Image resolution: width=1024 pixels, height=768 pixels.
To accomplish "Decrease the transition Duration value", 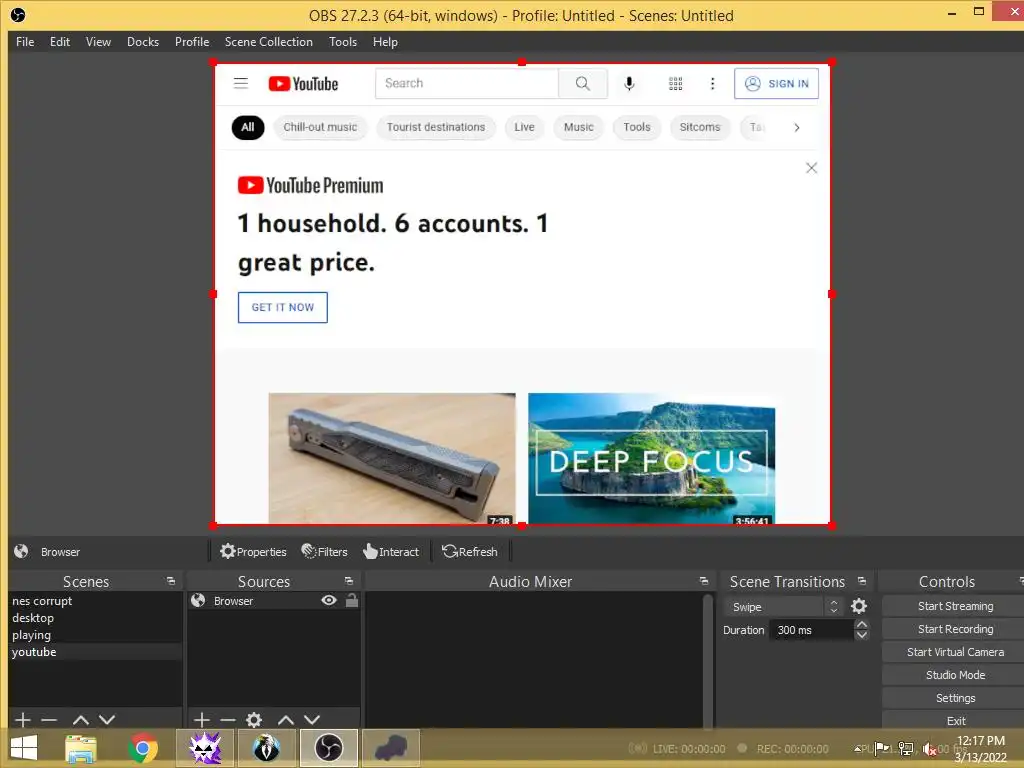I will tap(861, 635).
